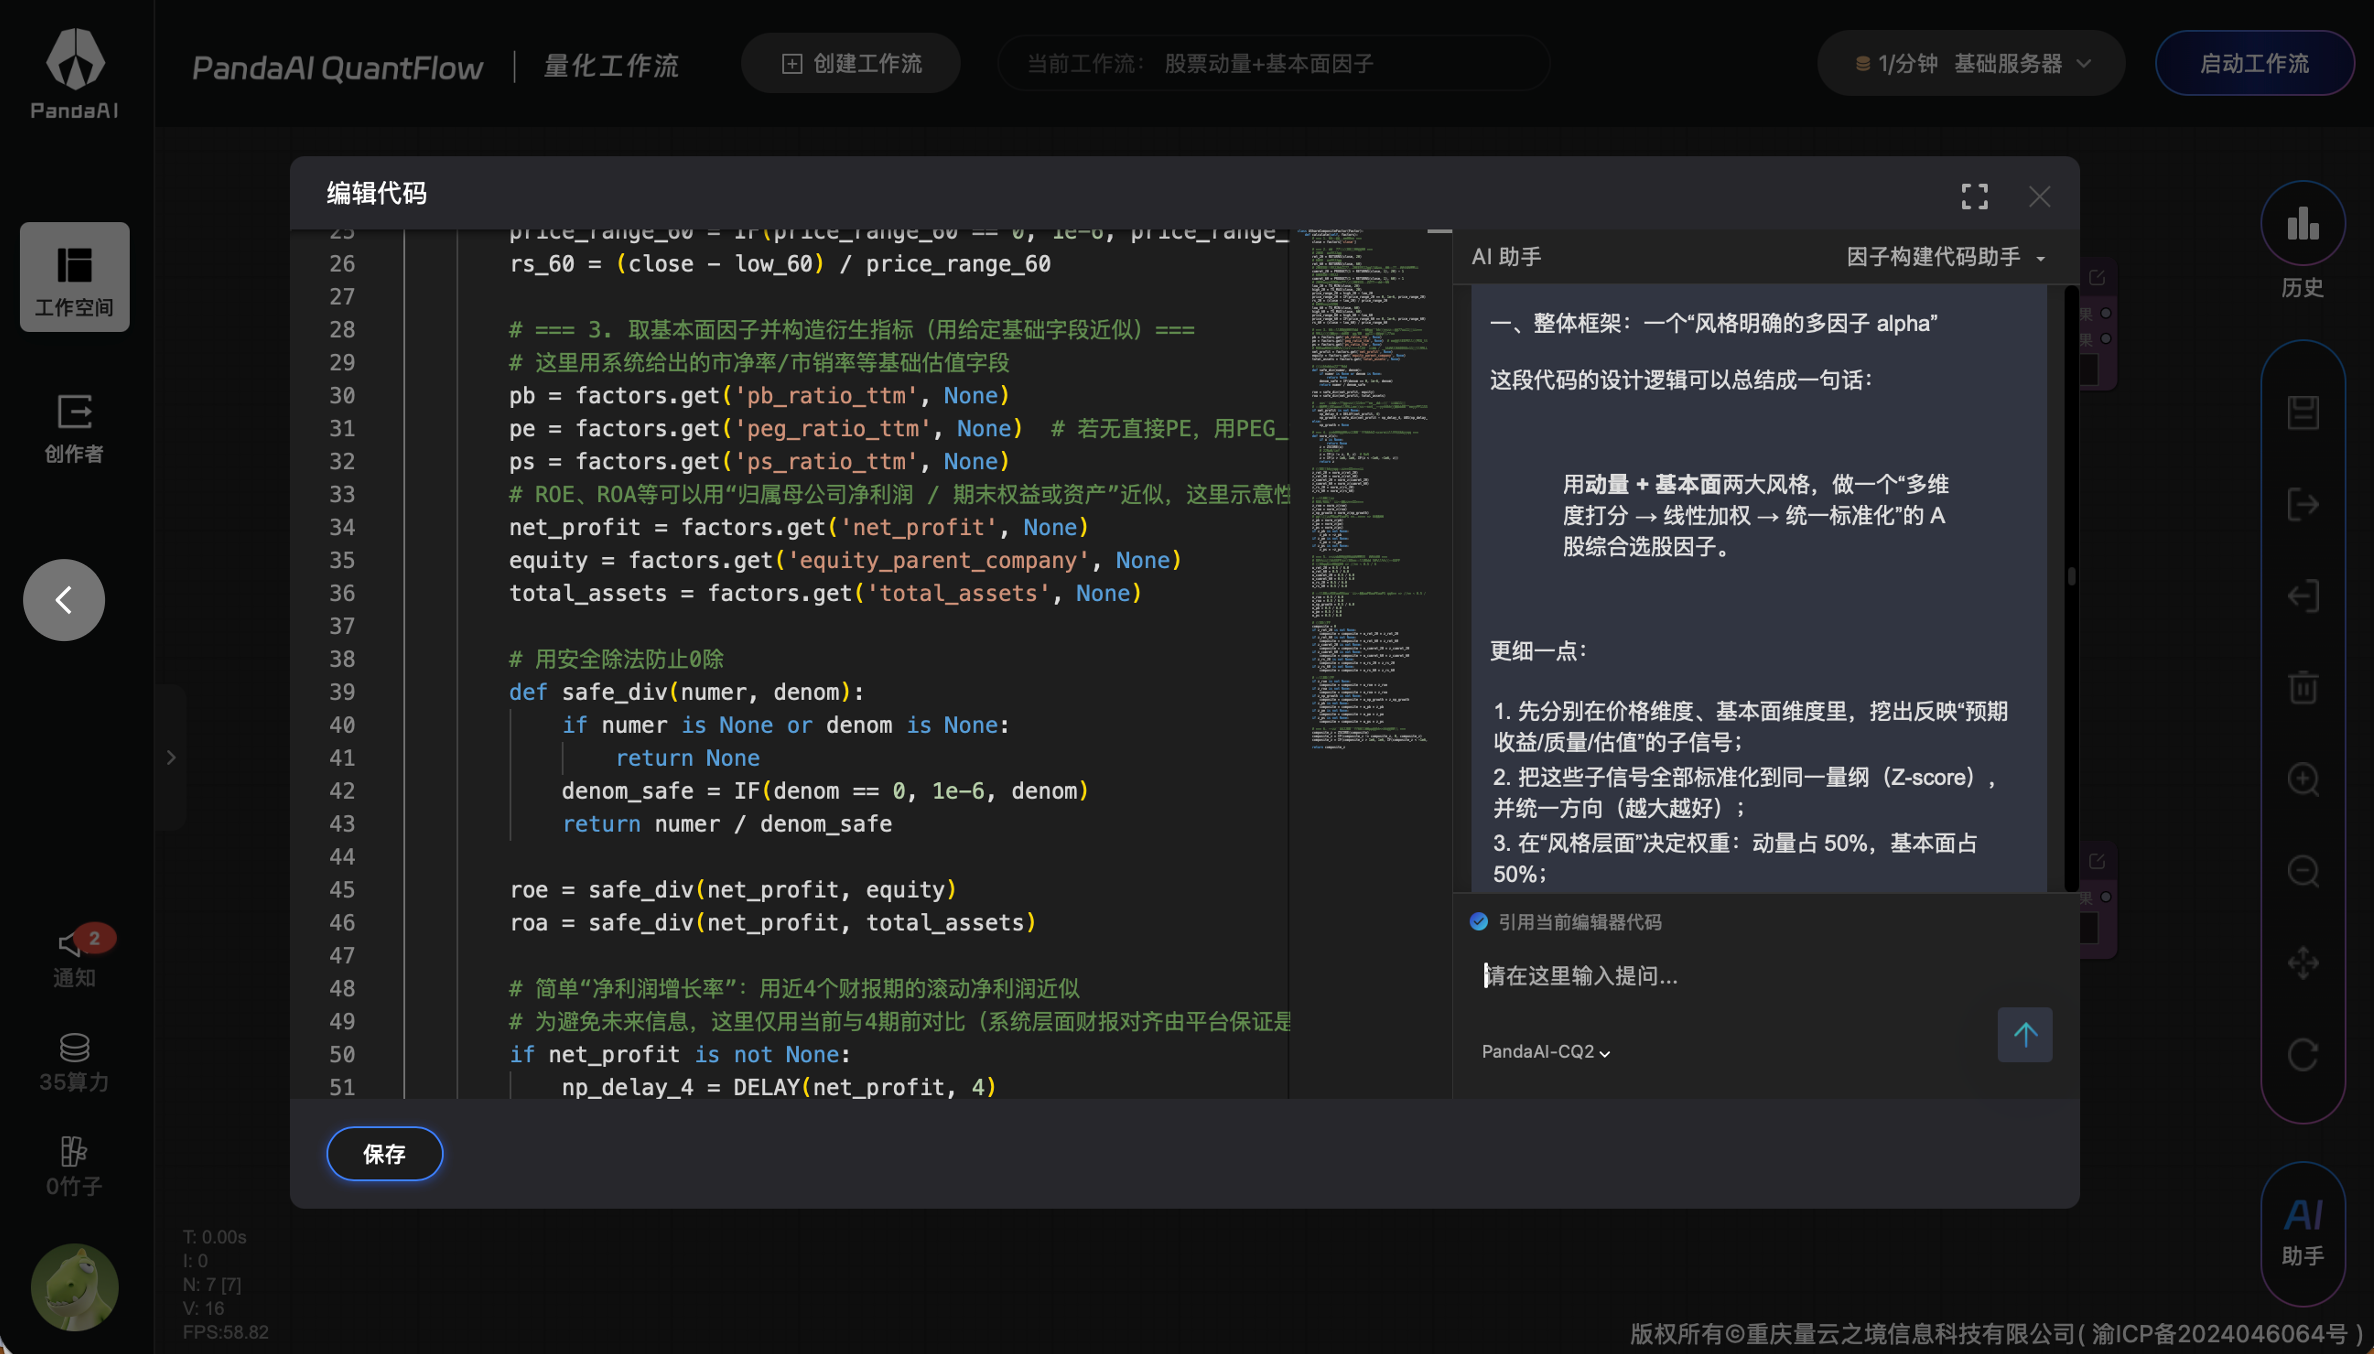Click the four-arrow move icon in right toolbar

(2303, 962)
